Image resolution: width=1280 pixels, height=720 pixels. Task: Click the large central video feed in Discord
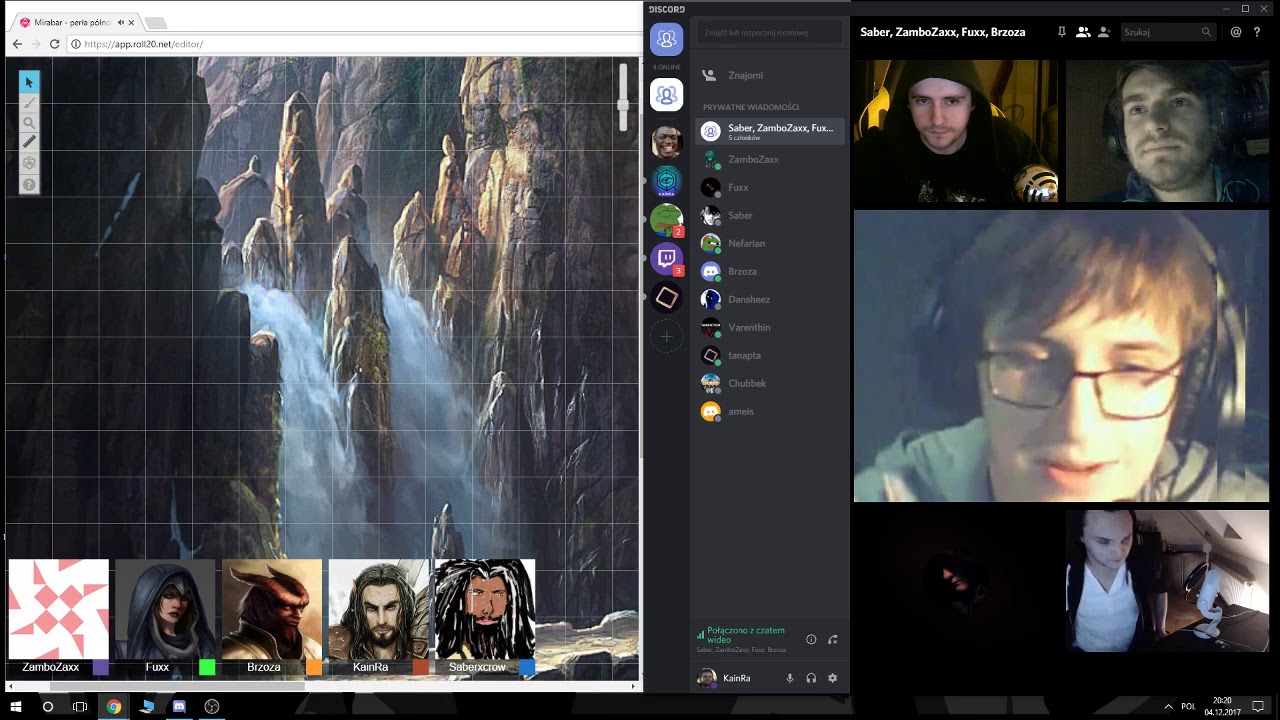pos(1061,356)
